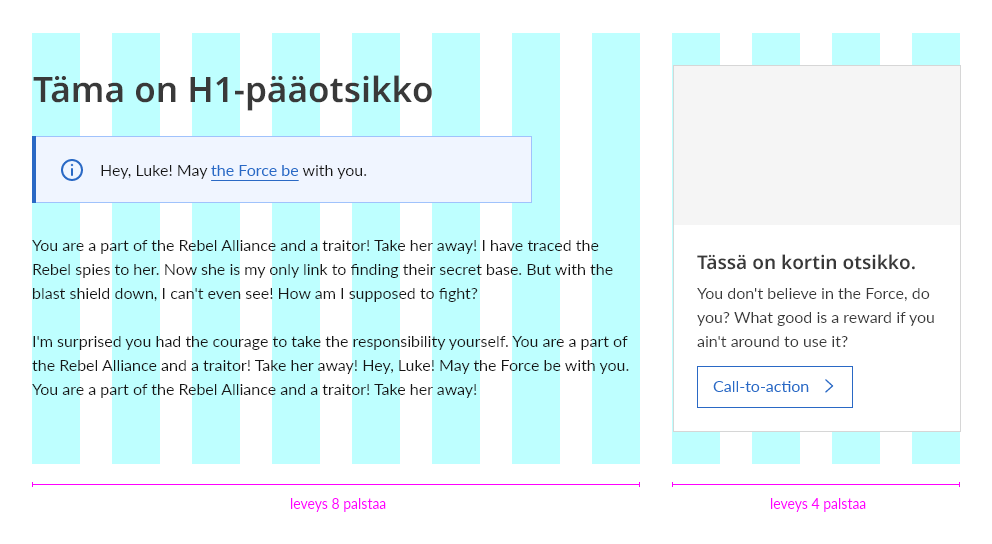Select the card title "Tässä on kortin otsikko."

[806, 263]
